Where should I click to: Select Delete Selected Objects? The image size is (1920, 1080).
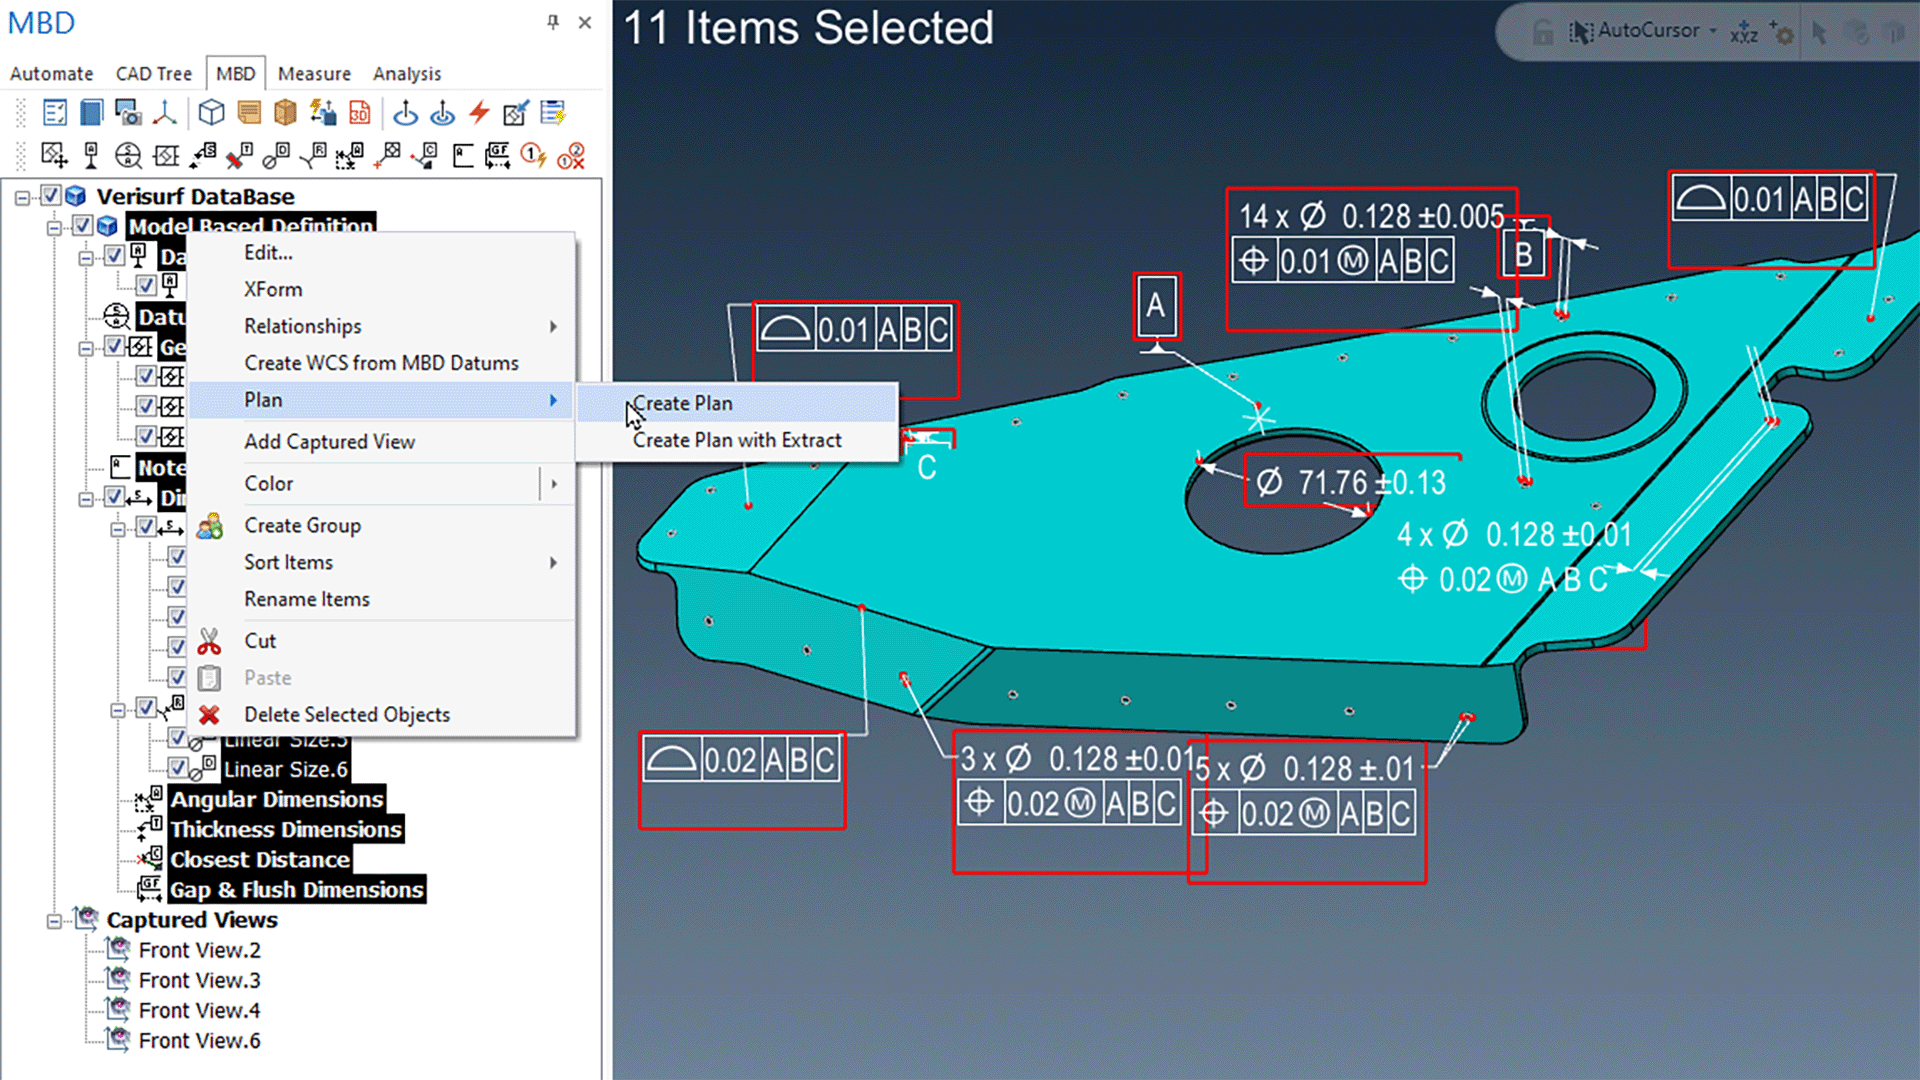tap(381, 715)
